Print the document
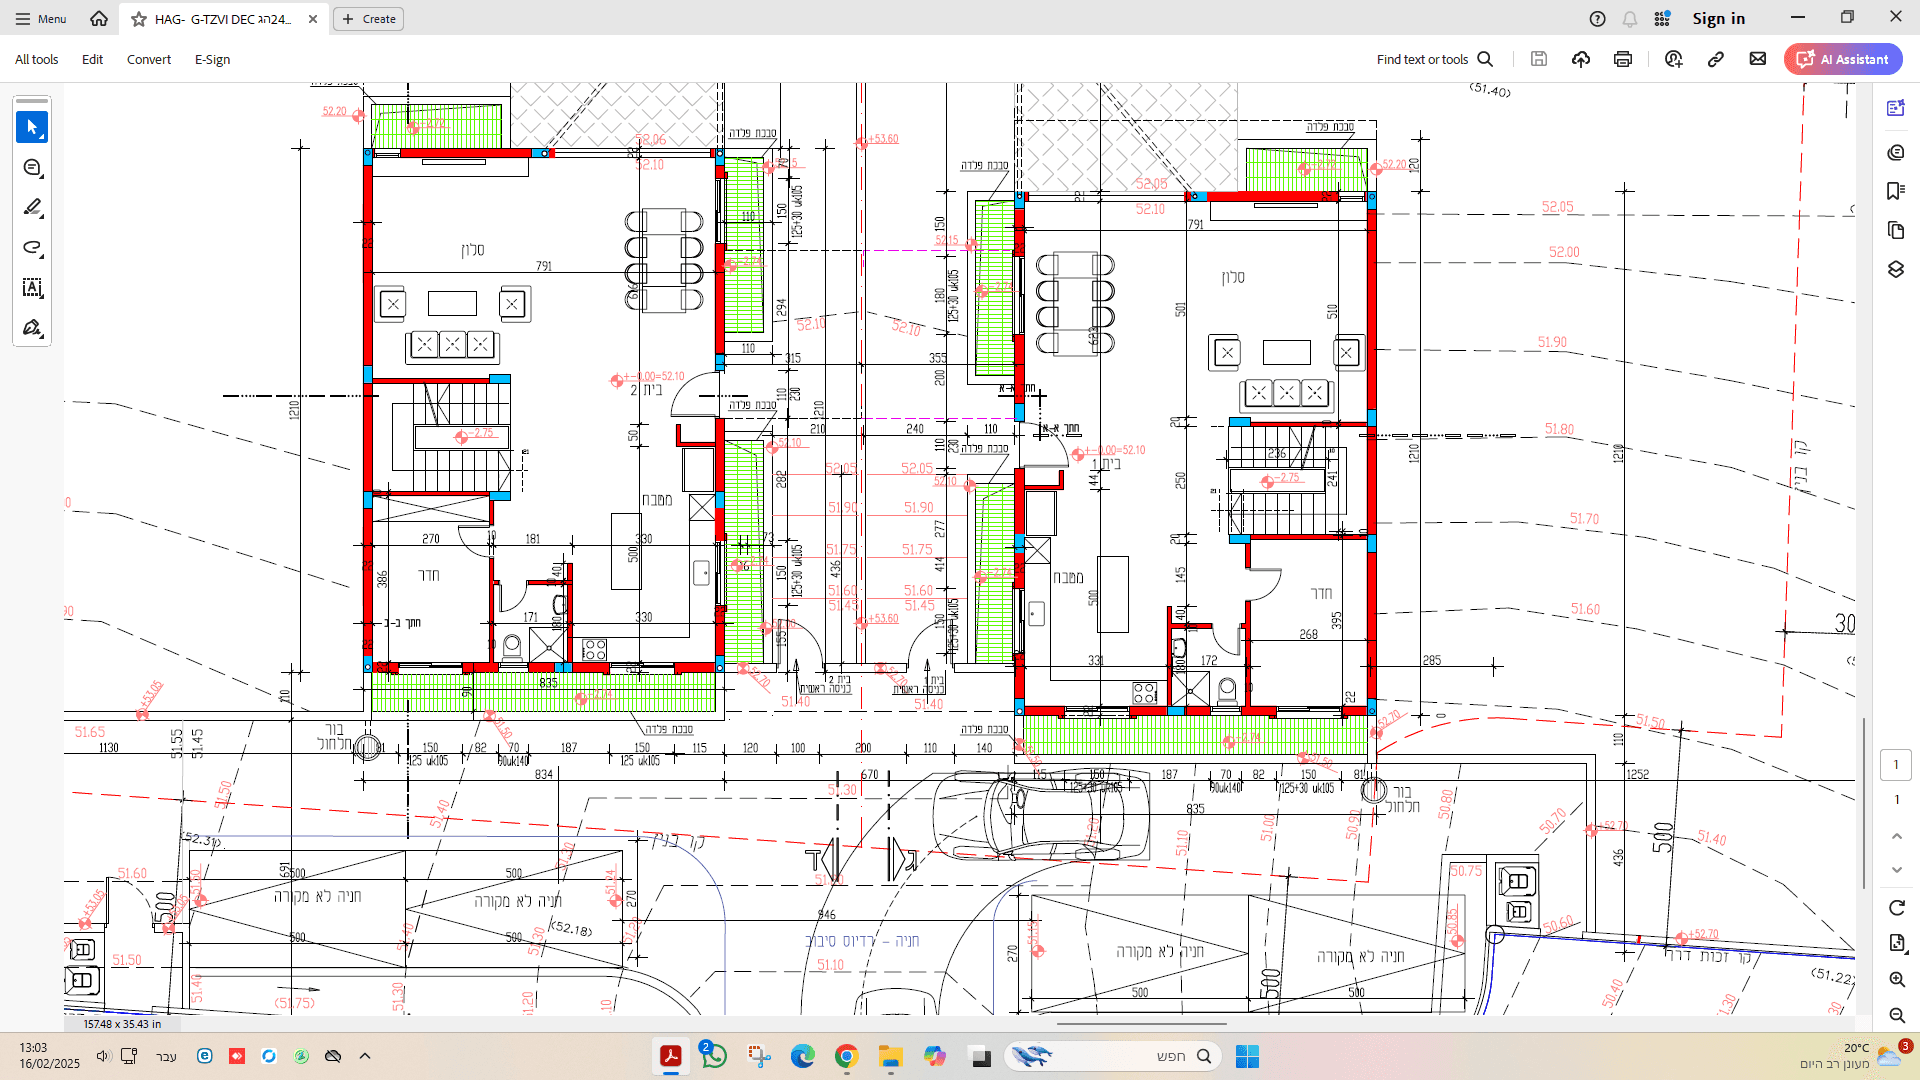 click(1623, 59)
